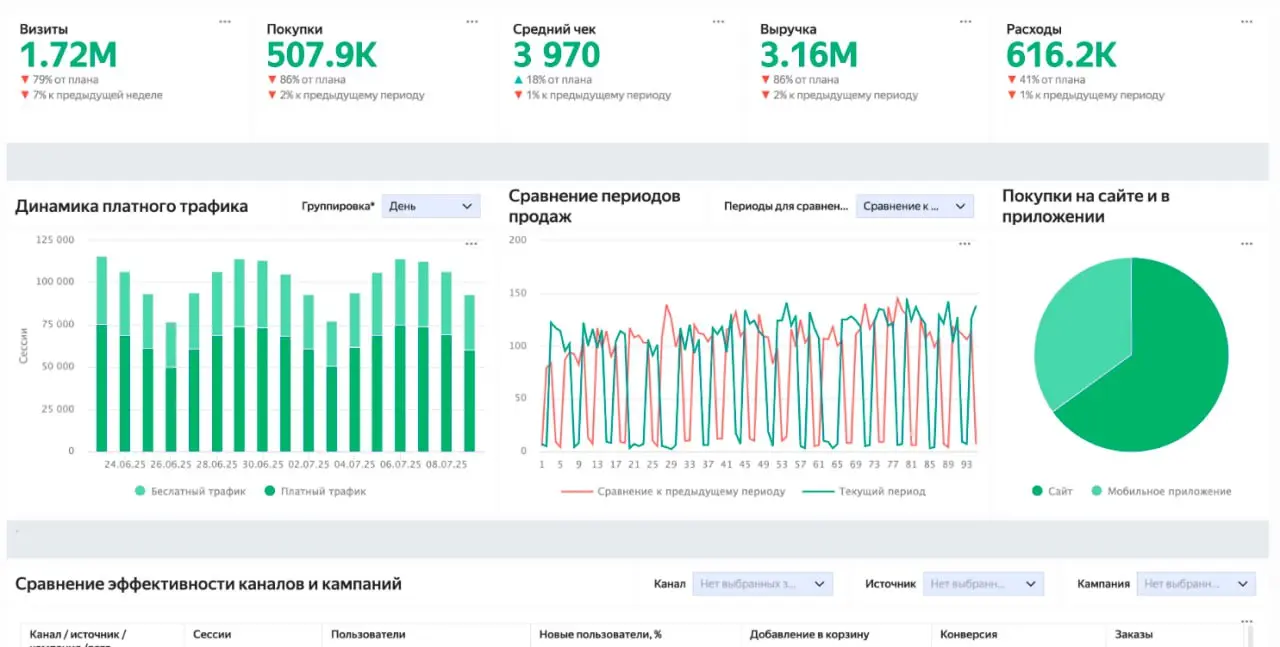Expand the Кампания filter dropdown
This screenshot has height=647, width=1280.
coord(1195,584)
